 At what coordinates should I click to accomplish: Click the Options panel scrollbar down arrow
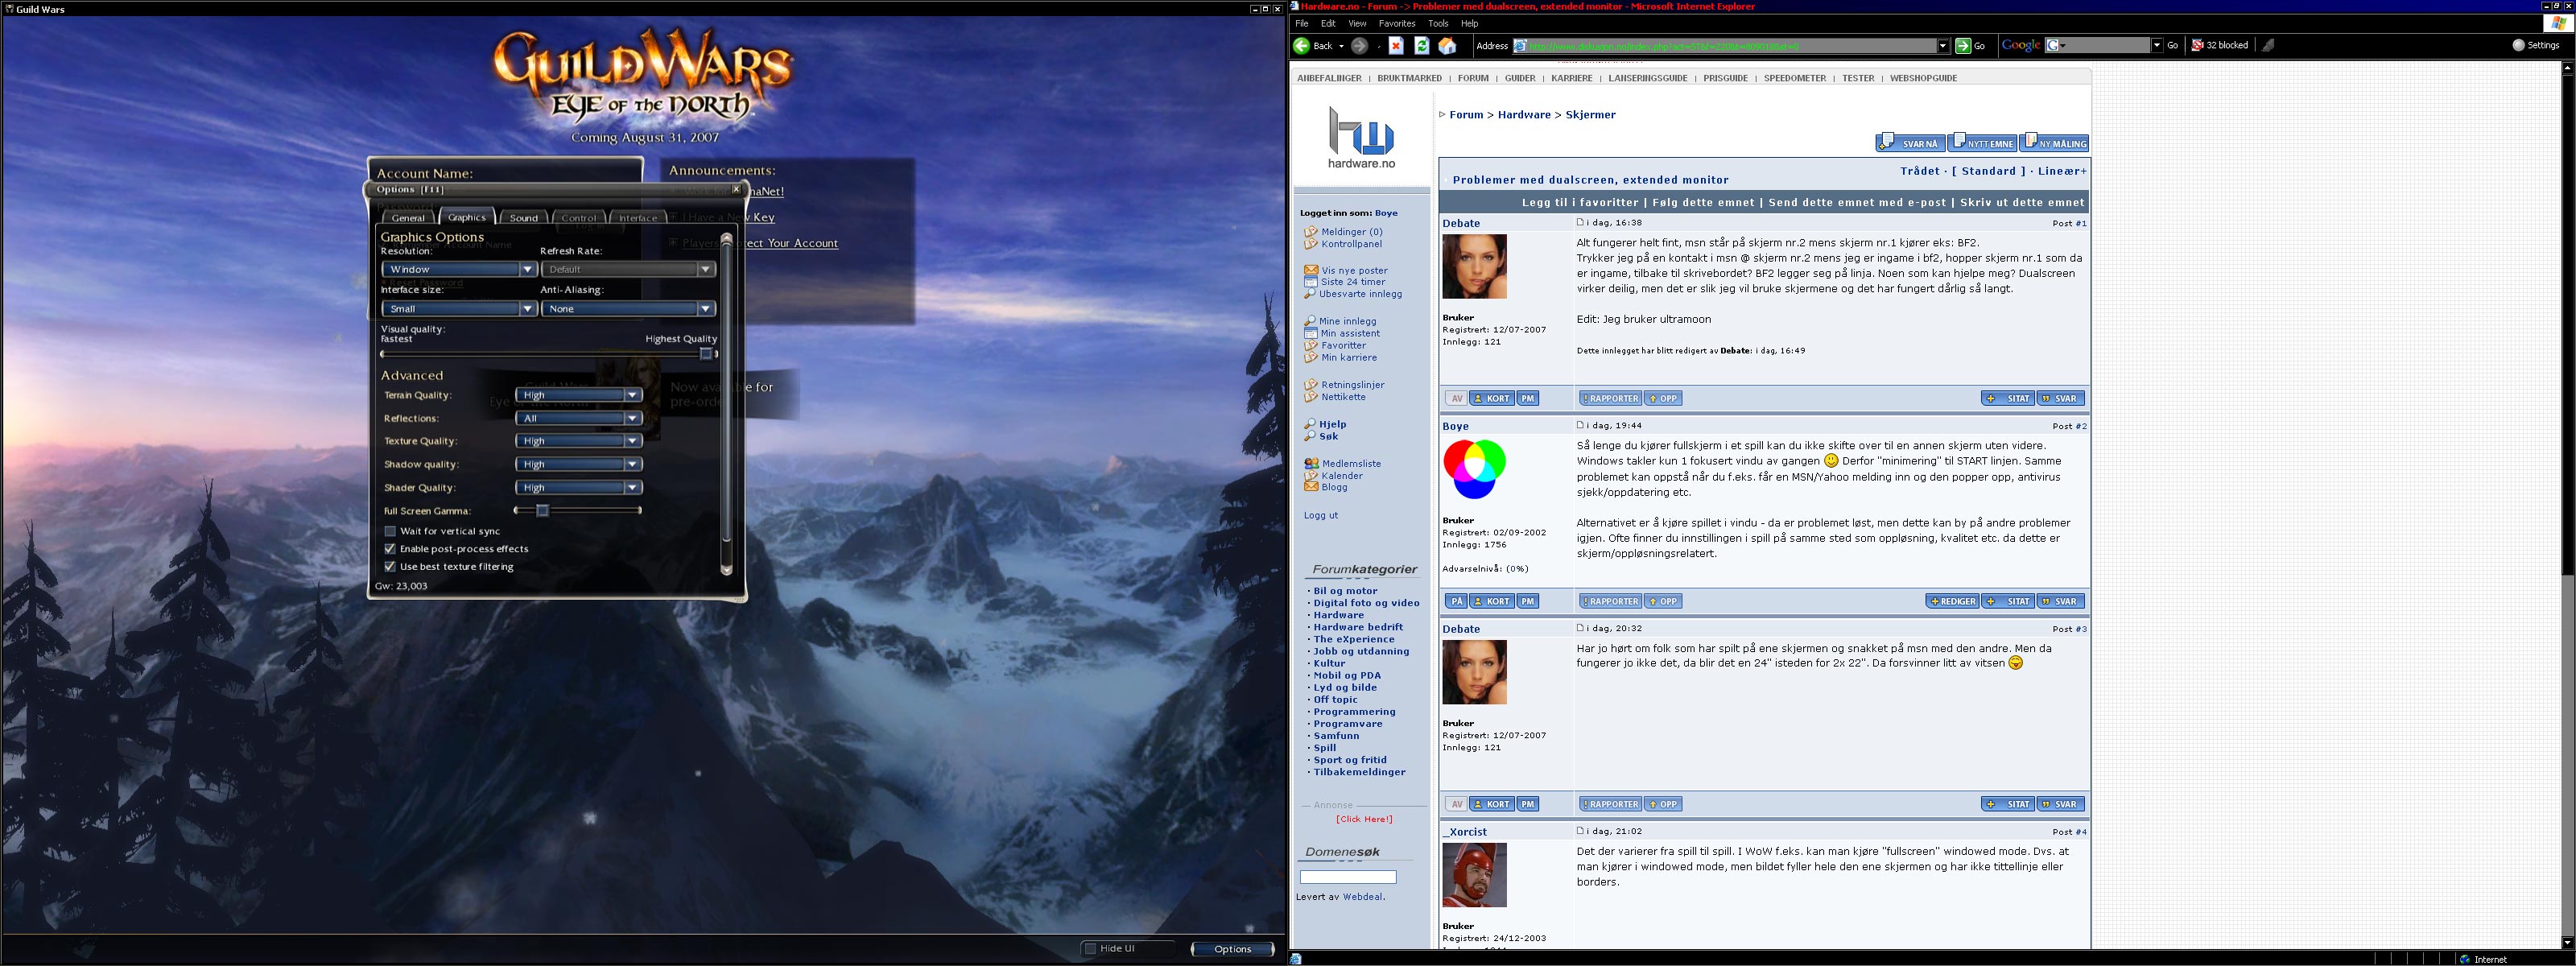727,570
